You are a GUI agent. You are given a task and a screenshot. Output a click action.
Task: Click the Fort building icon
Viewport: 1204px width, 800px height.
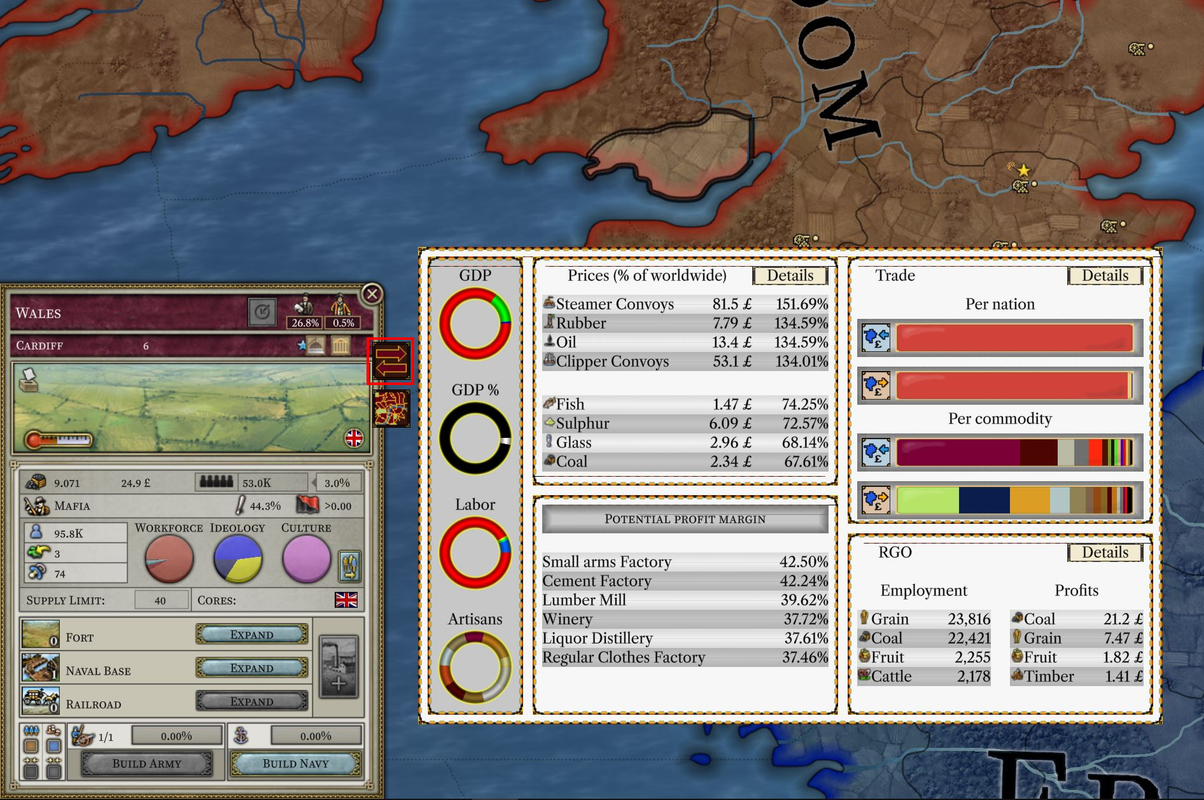point(40,634)
